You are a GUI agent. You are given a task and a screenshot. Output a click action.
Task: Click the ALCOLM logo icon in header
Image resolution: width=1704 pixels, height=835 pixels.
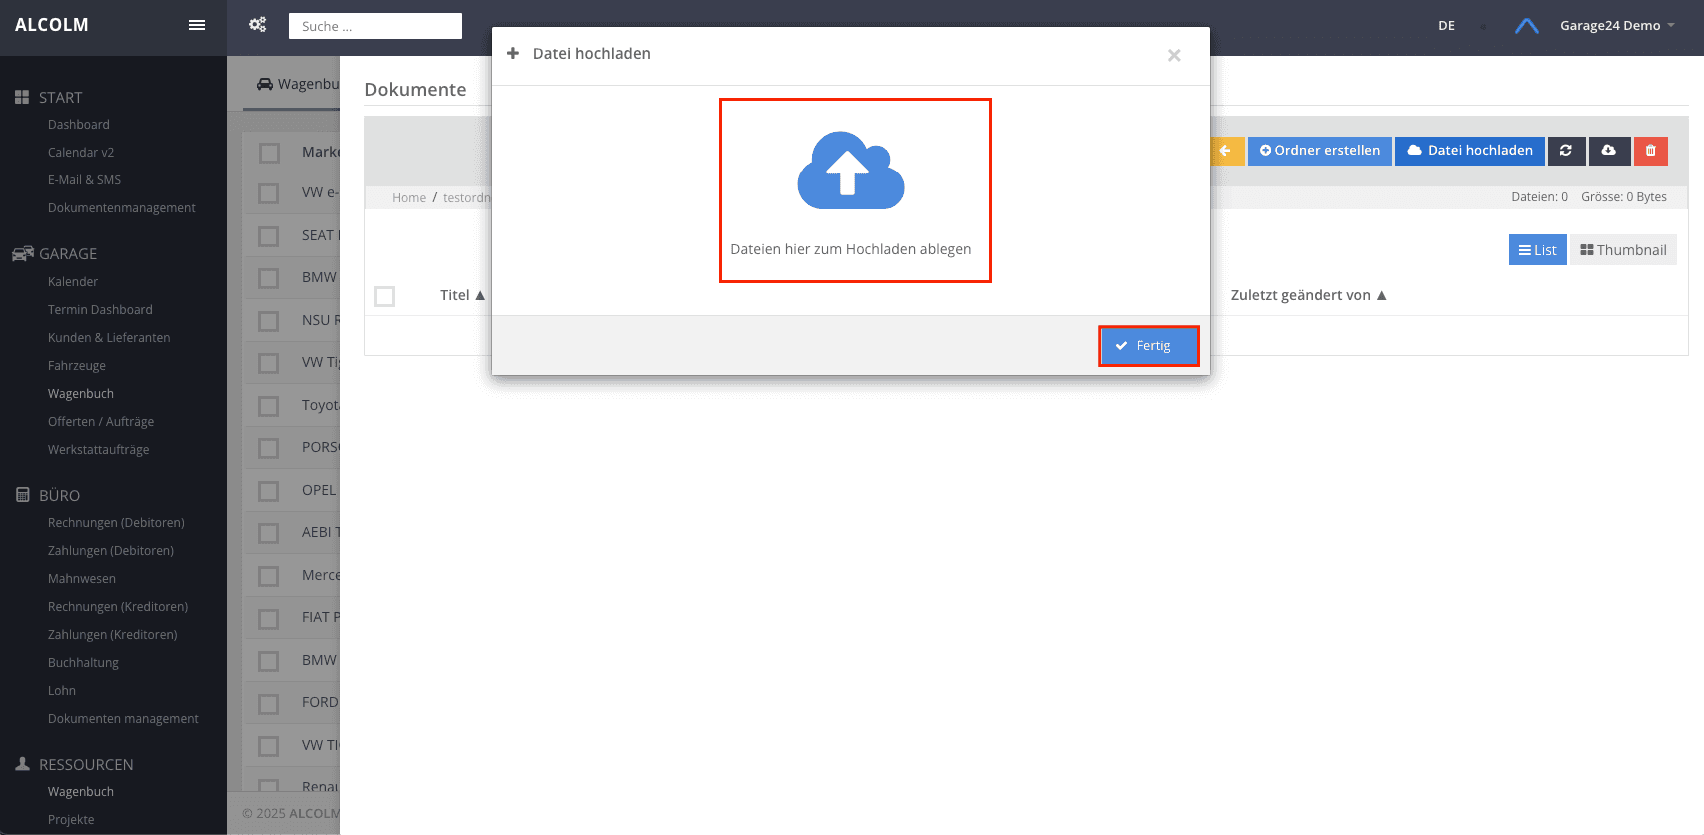tap(1526, 26)
